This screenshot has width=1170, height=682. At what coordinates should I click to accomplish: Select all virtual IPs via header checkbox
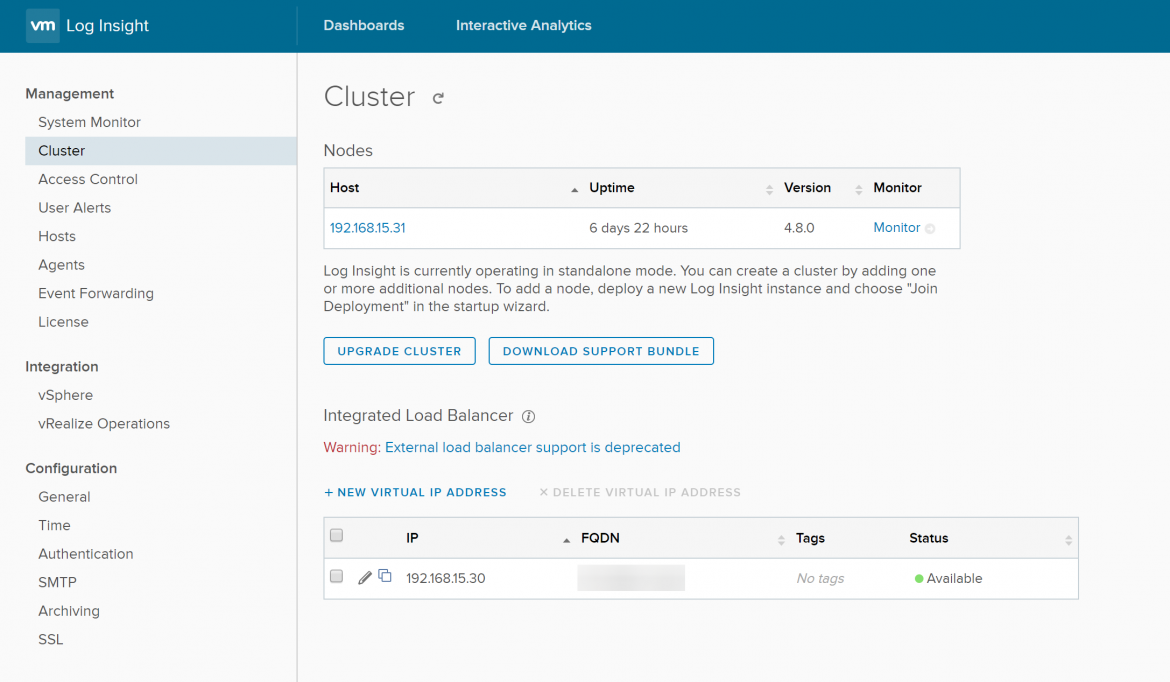[x=337, y=536]
